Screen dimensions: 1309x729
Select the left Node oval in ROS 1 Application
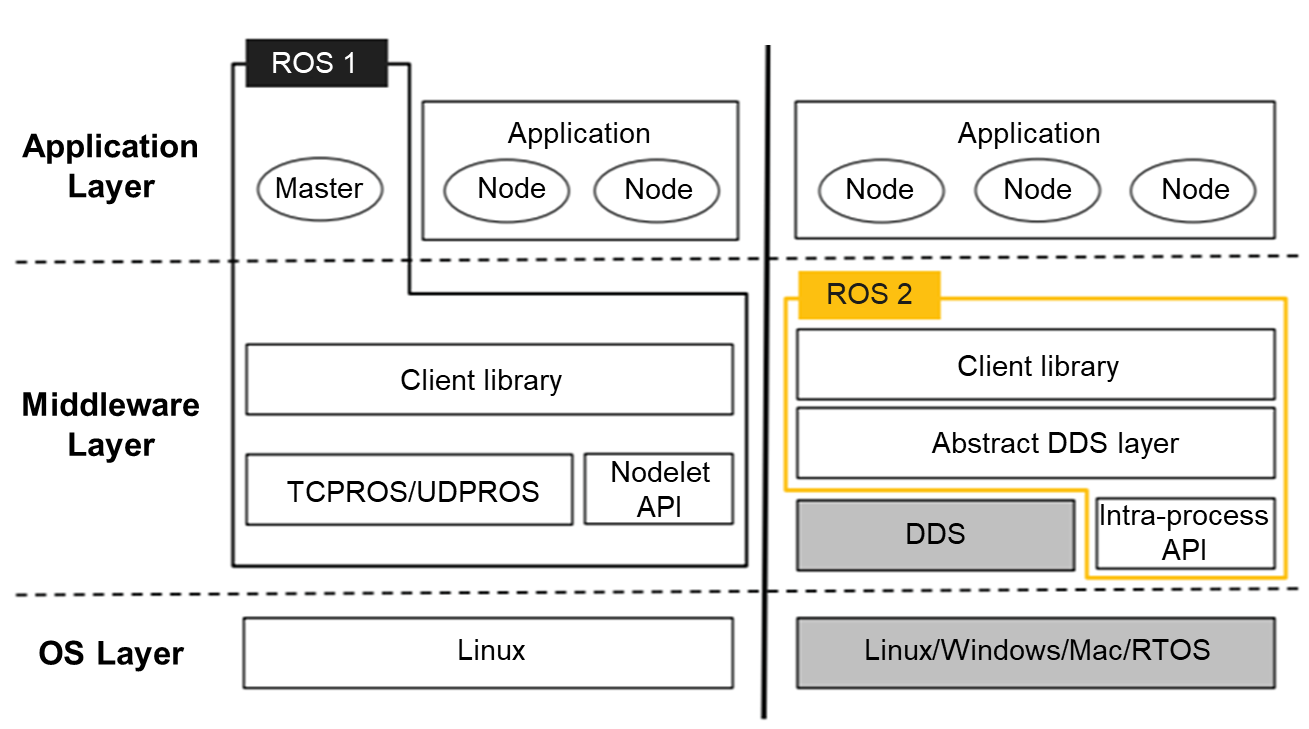[511, 189]
